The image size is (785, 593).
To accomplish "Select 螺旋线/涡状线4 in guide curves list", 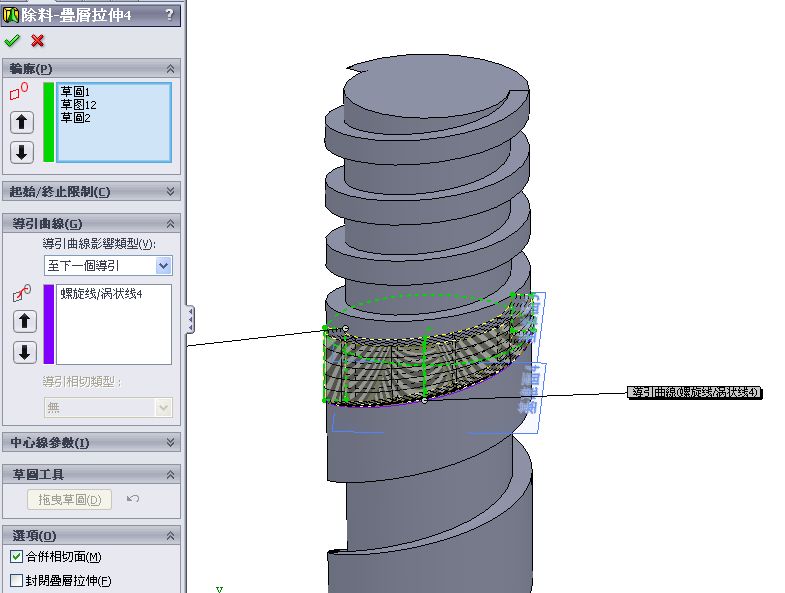I will point(102,294).
